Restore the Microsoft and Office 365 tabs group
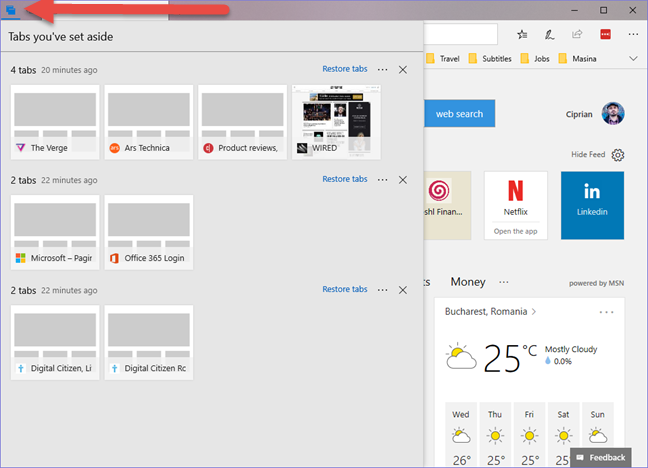The height and width of the screenshot is (468, 648). 345,179
